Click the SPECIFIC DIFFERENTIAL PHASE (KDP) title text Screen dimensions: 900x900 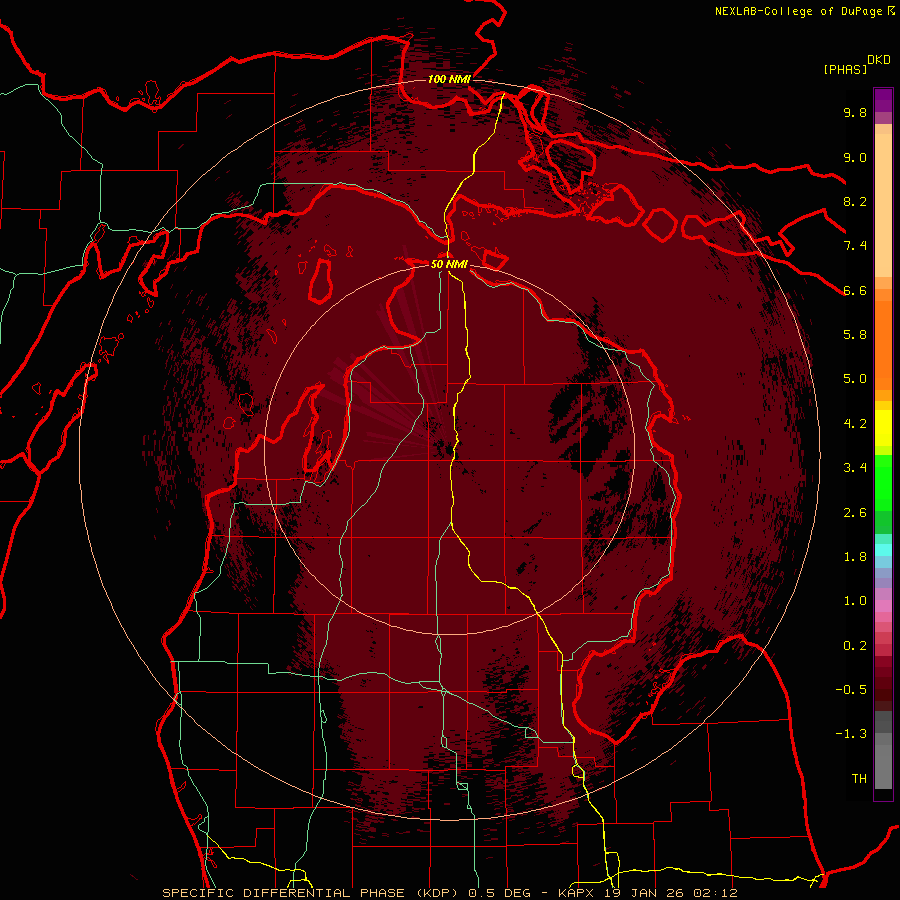tap(312, 893)
